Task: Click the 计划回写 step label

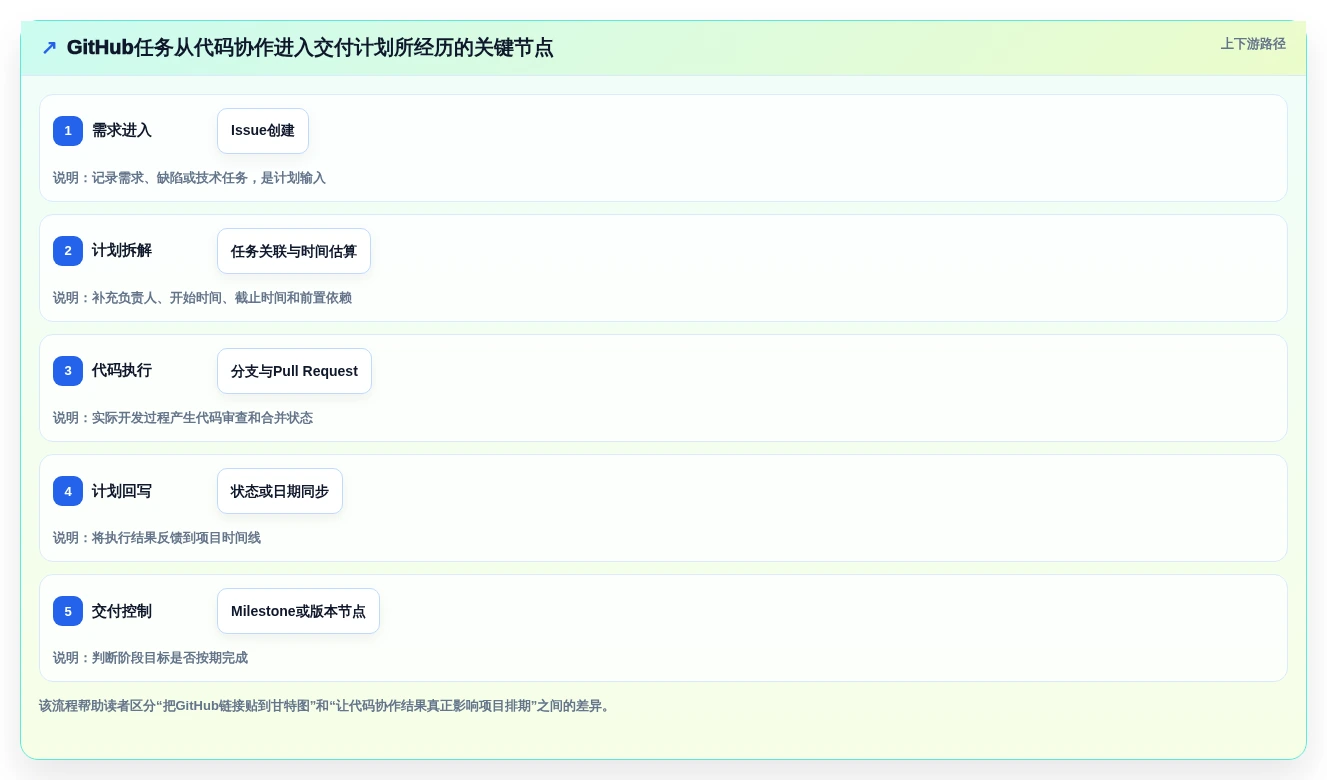Action: [122, 491]
